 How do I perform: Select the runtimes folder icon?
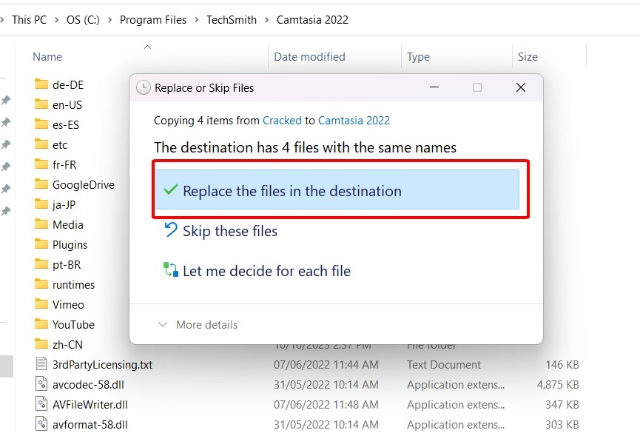41,284
